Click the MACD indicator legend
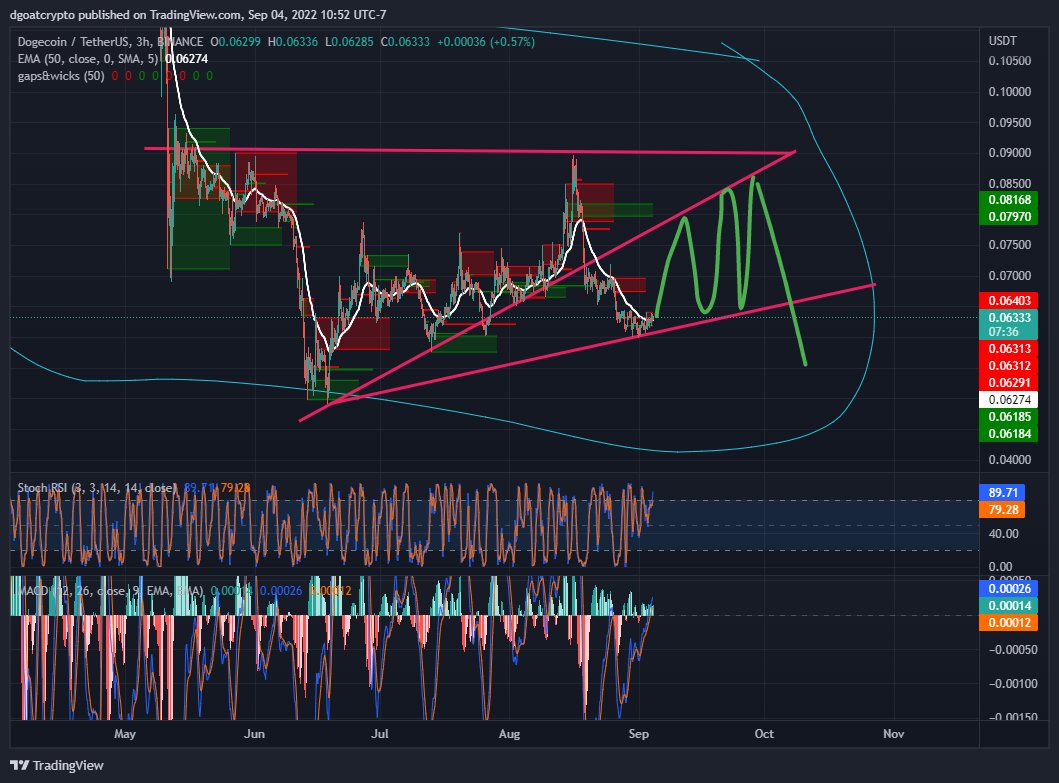The image size is (1059, 783). tap(111, 590)
